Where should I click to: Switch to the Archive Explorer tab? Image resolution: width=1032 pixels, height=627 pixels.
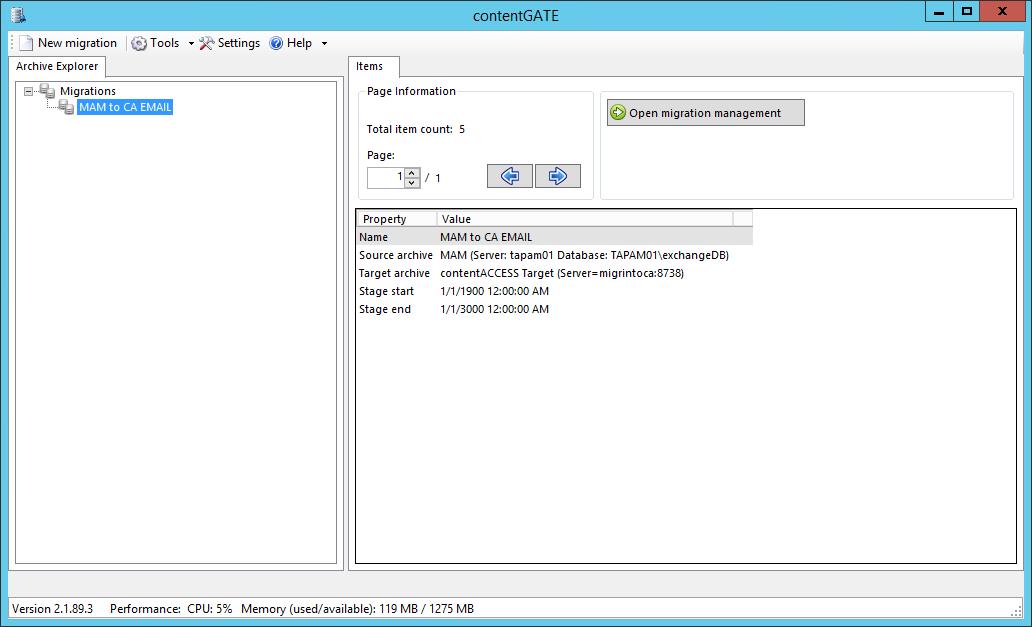(x=56, y=66)
